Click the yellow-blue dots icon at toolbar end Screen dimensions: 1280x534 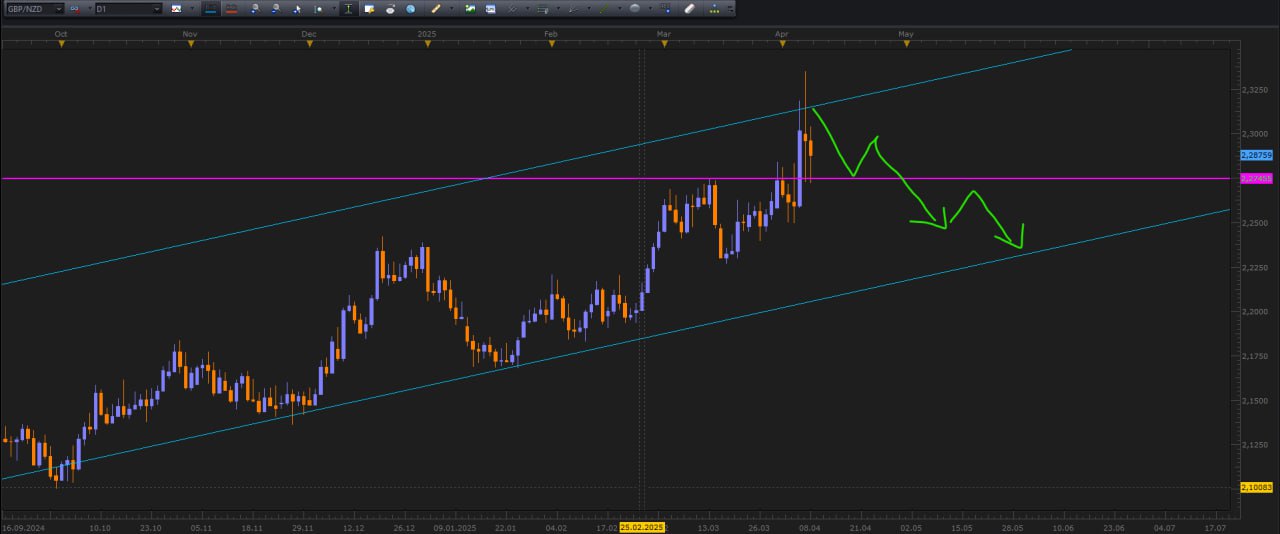click(x=714, y=9)
